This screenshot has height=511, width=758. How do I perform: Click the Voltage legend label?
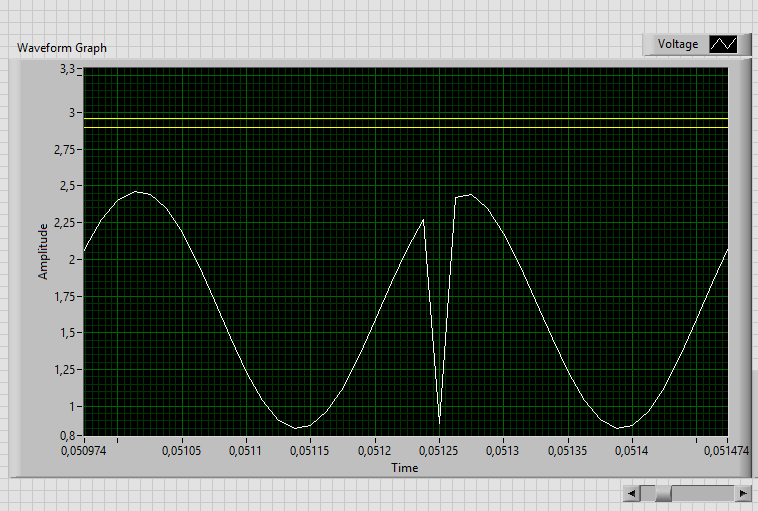pyautogui.click(x=678, y=44)
